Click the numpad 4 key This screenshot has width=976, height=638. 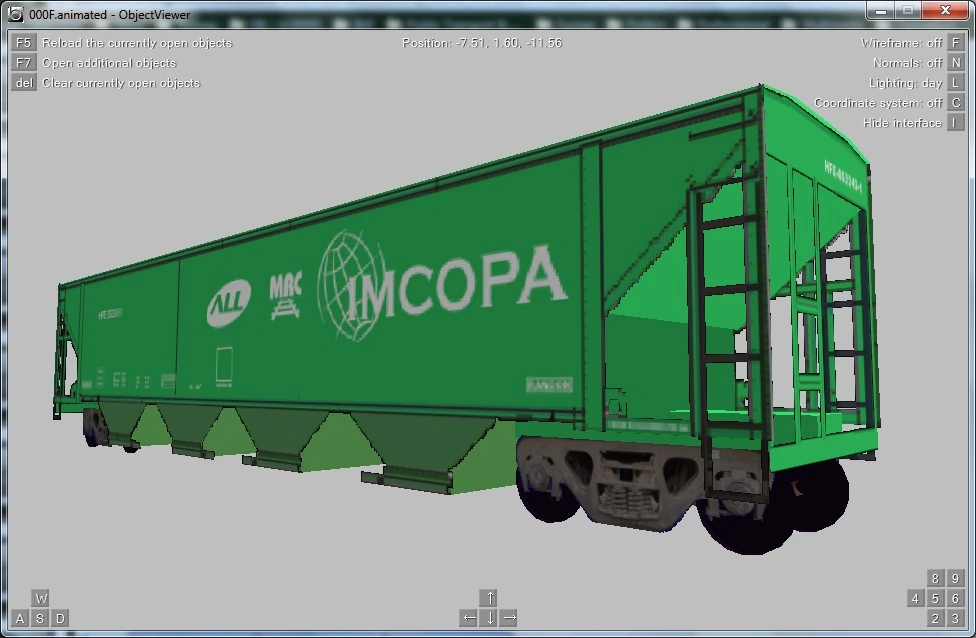click(915, 598)
